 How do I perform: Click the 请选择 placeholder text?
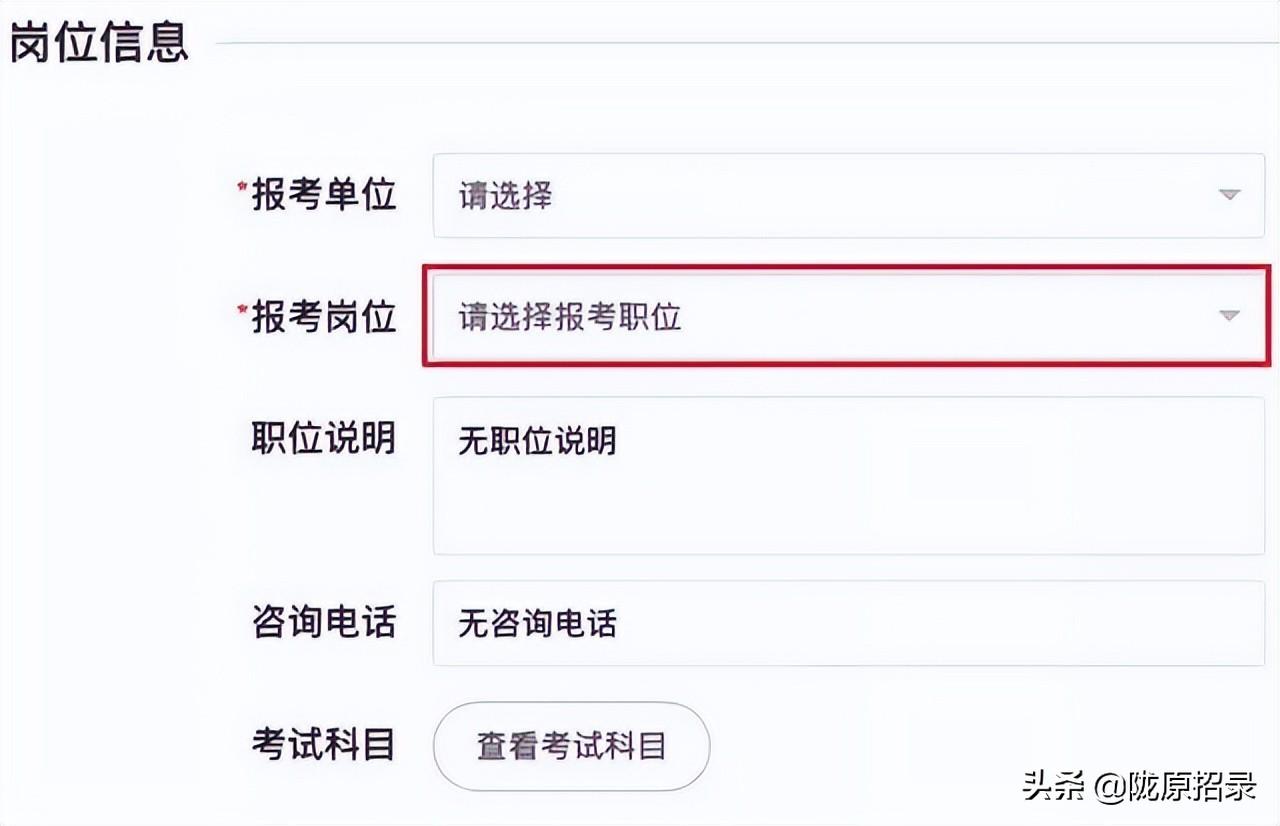(505, 196)
